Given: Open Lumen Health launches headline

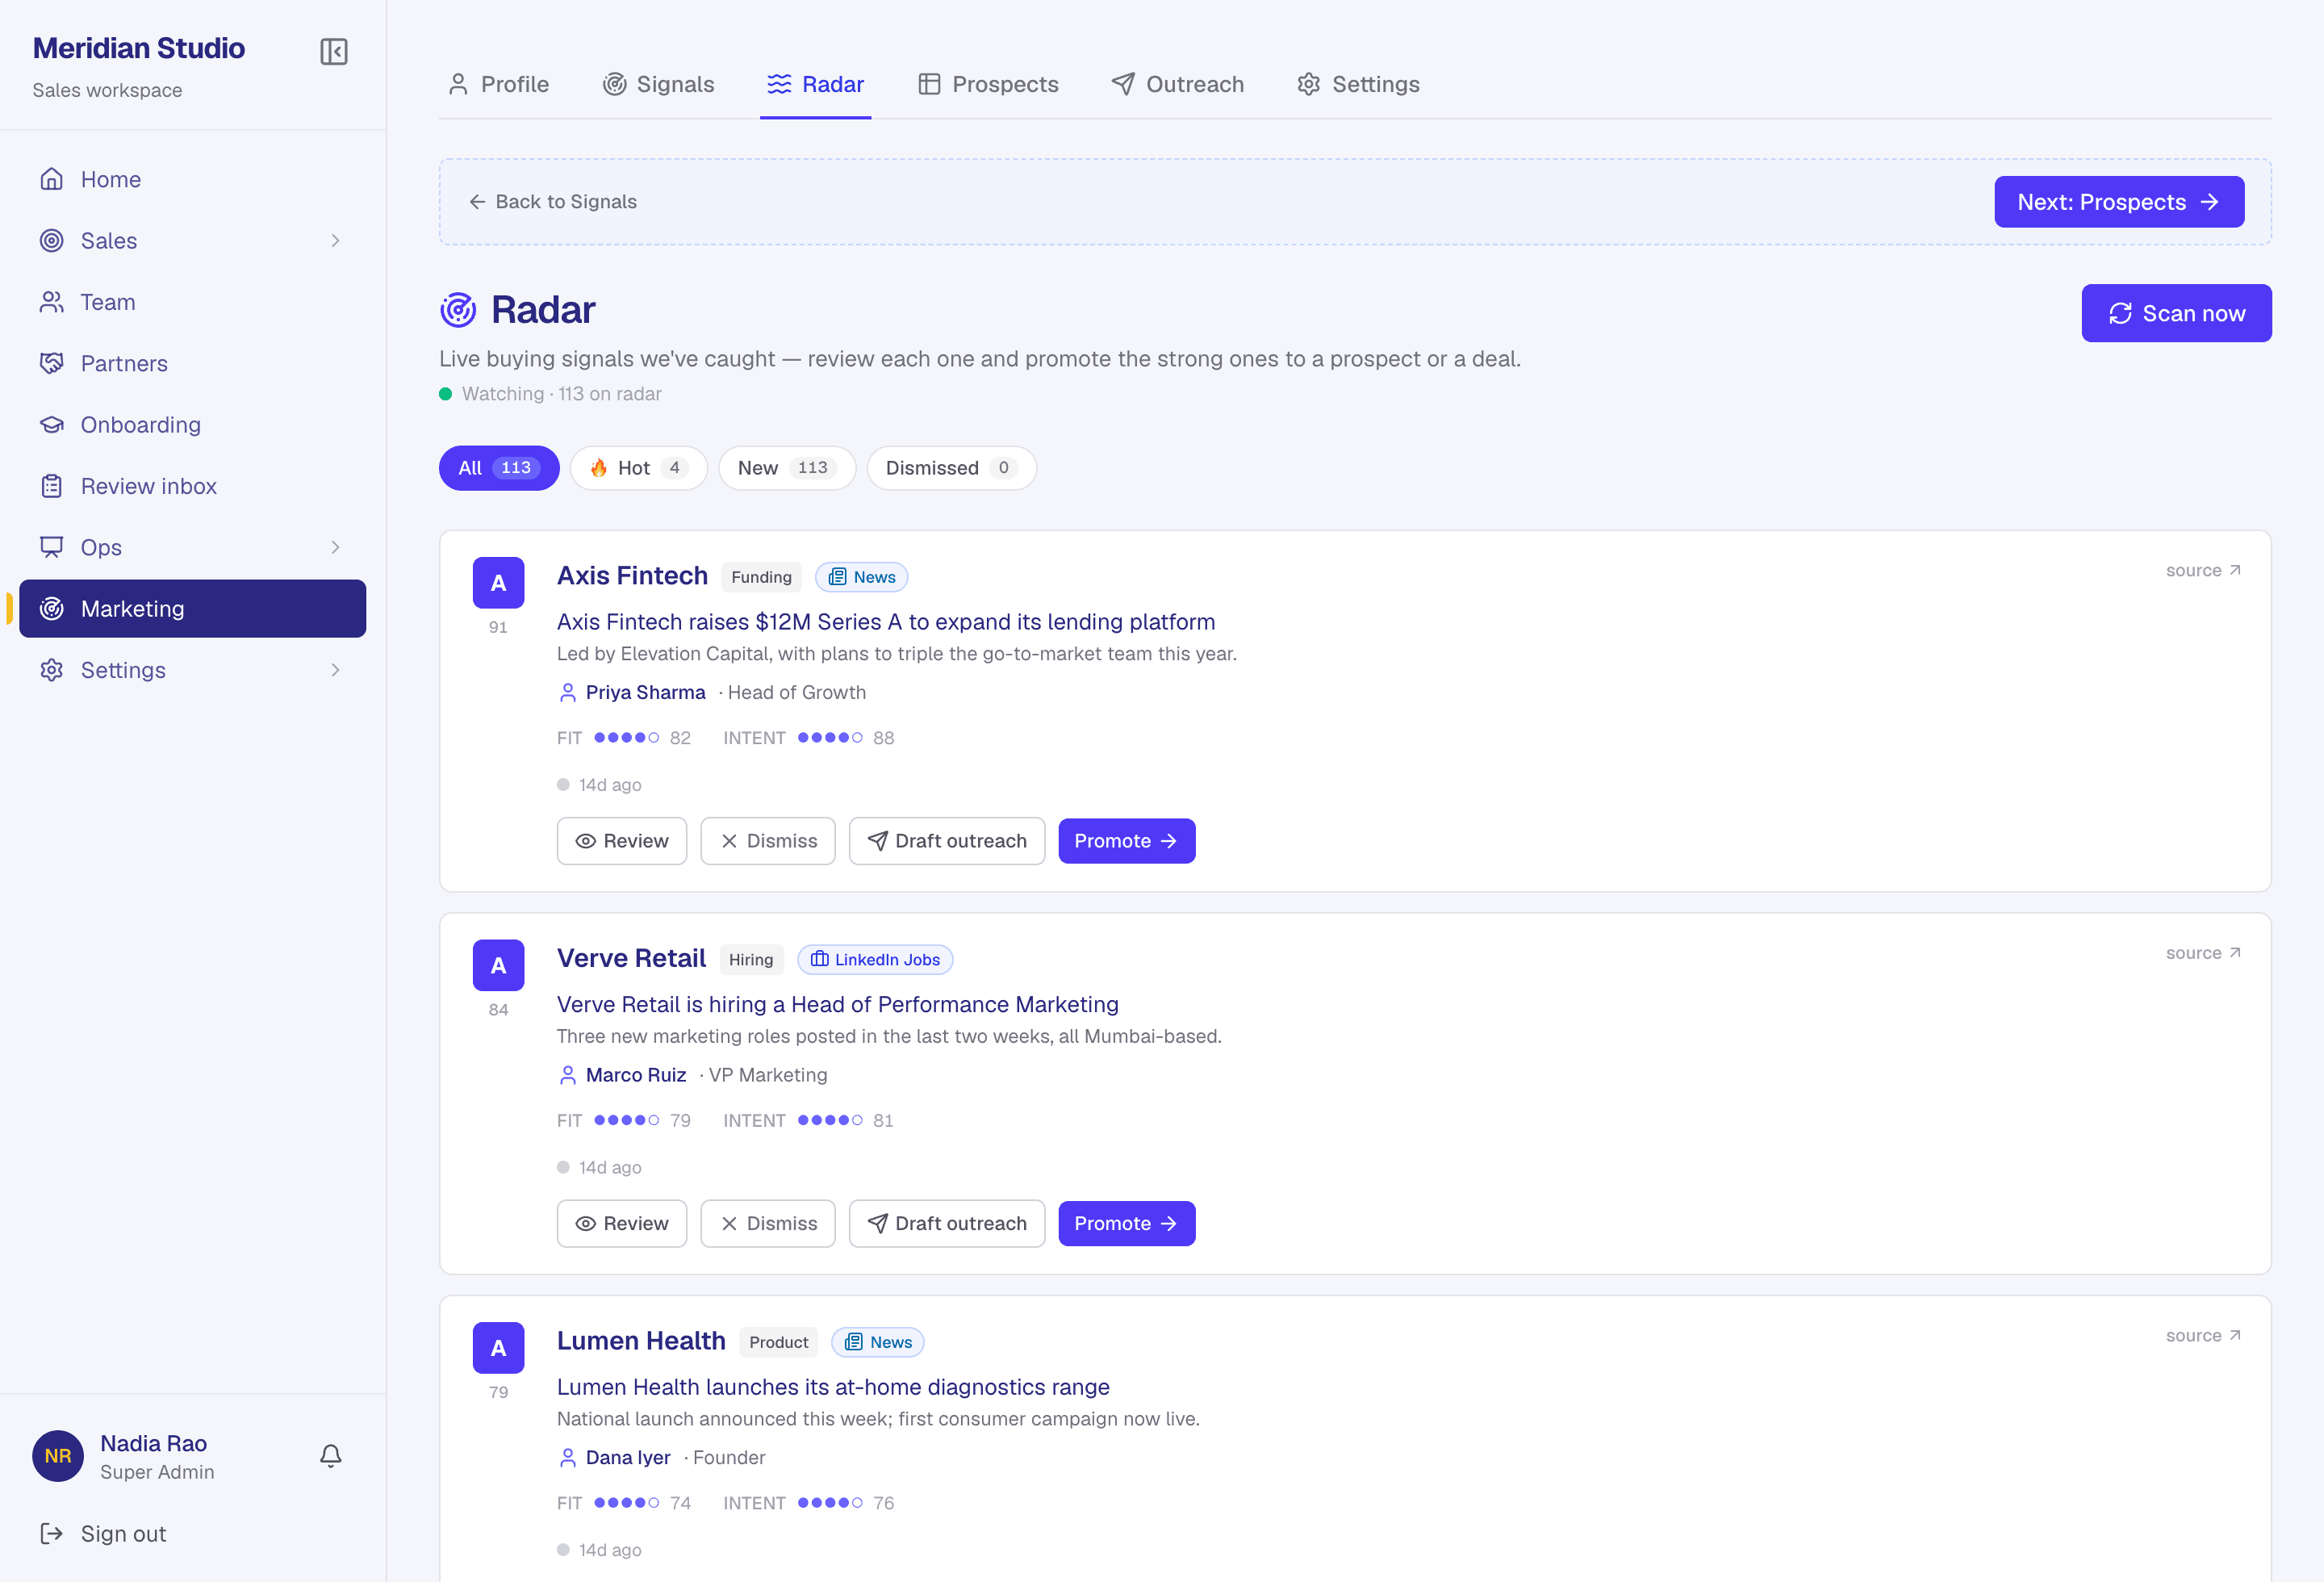Looking at the screenshot, I should 833,1387.
